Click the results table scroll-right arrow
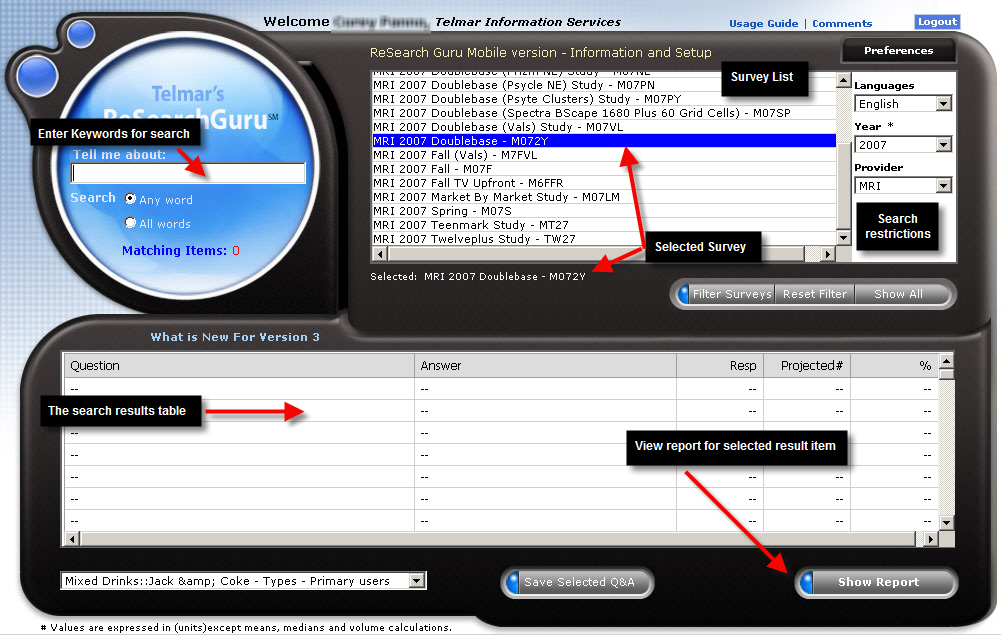Image resolution: width=1001 pixels, height=636 pixels. click(931, 540)
